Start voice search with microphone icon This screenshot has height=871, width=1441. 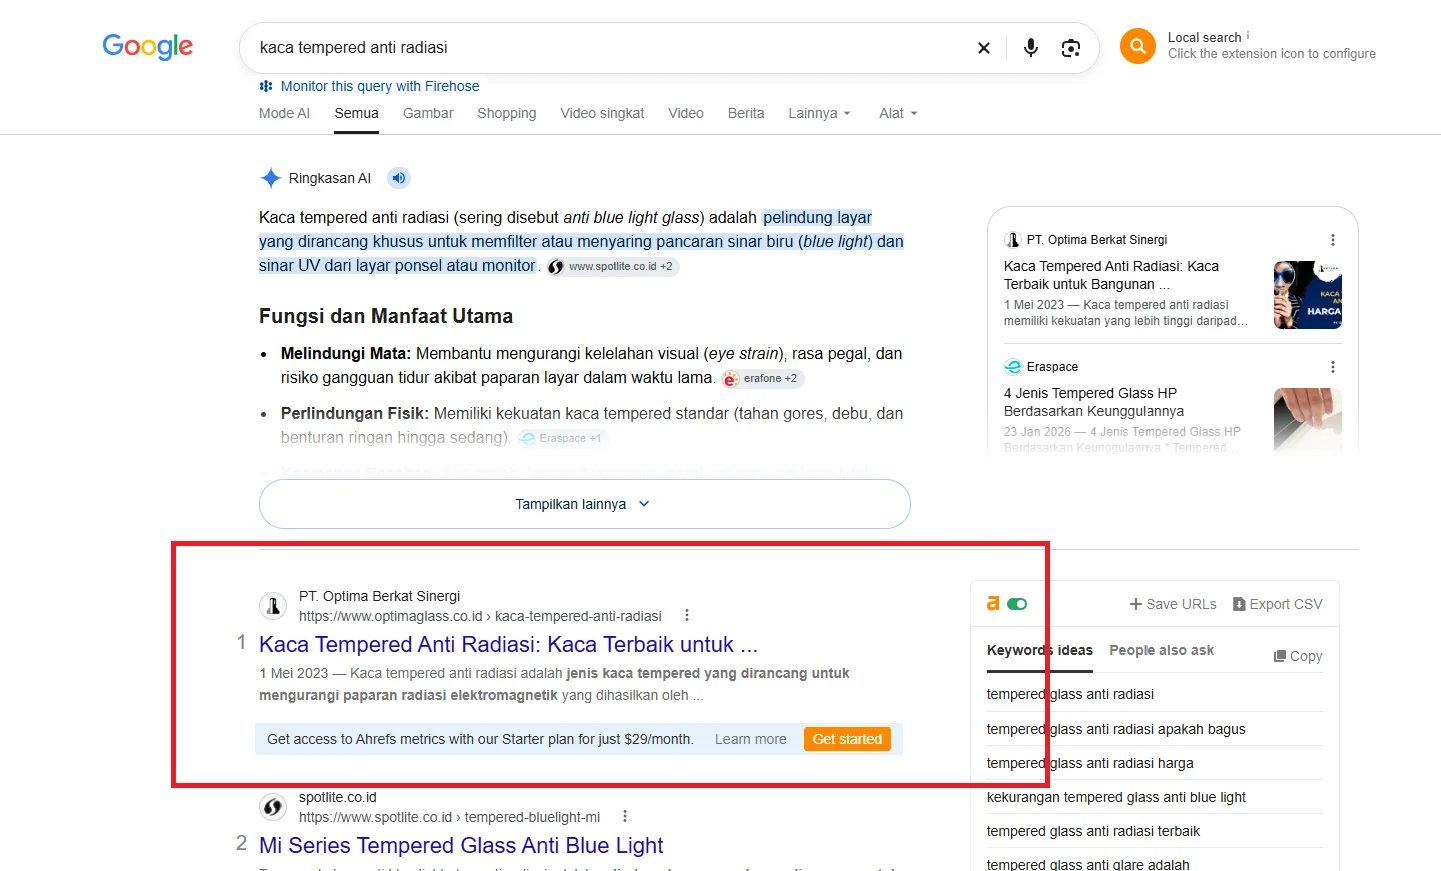(x=1031, y=48)
